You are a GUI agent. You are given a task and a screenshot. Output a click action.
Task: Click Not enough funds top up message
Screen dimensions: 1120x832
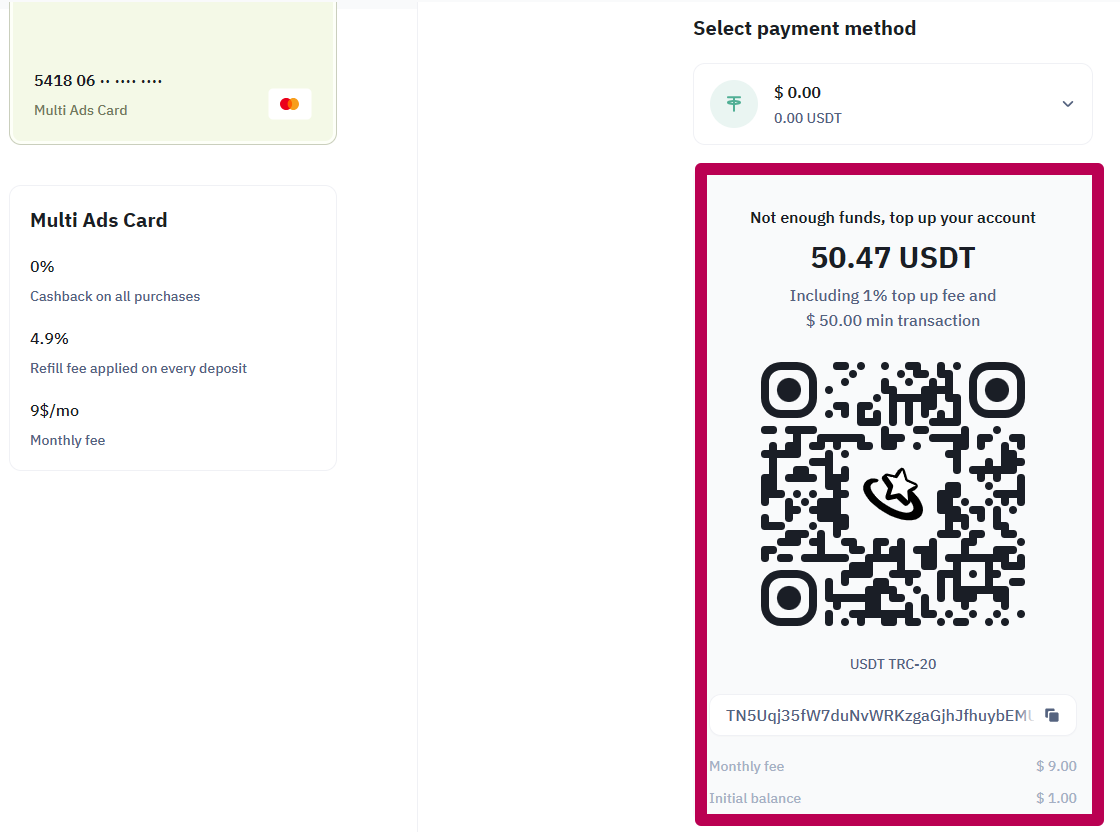[x=893, y=218]
